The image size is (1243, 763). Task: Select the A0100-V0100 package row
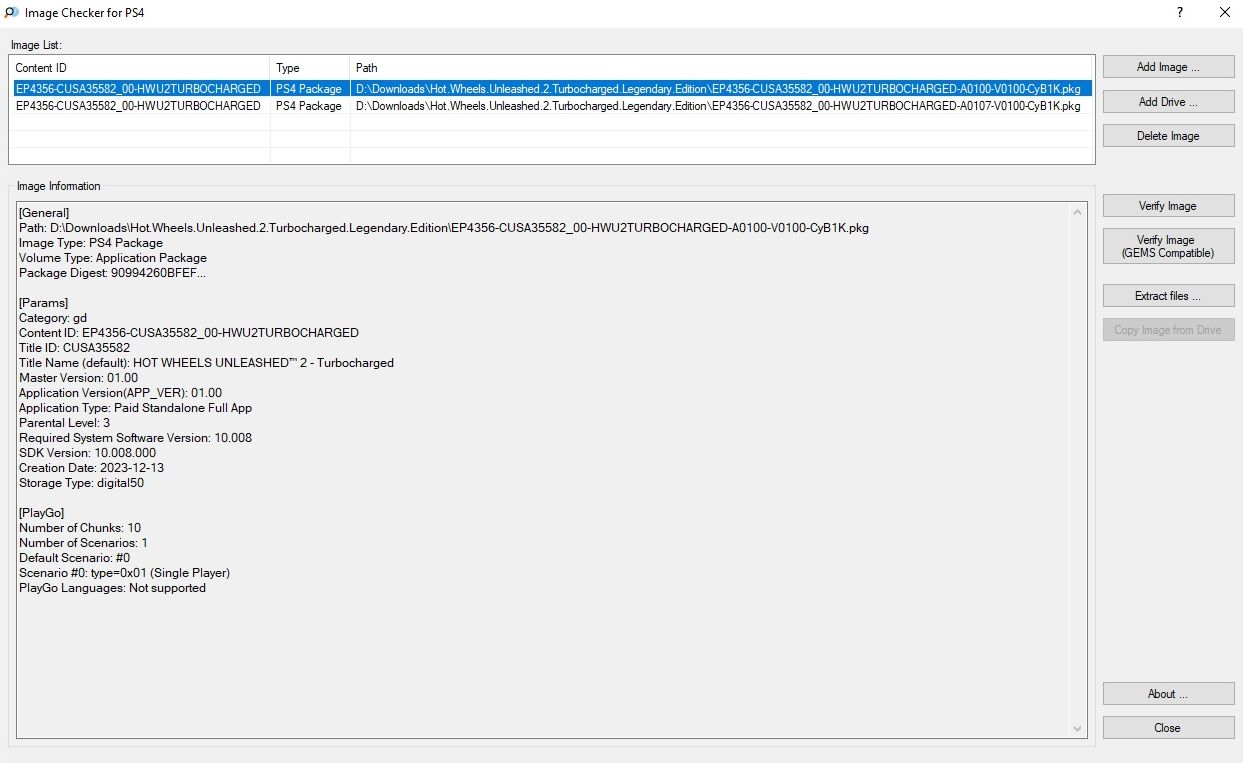551,89
